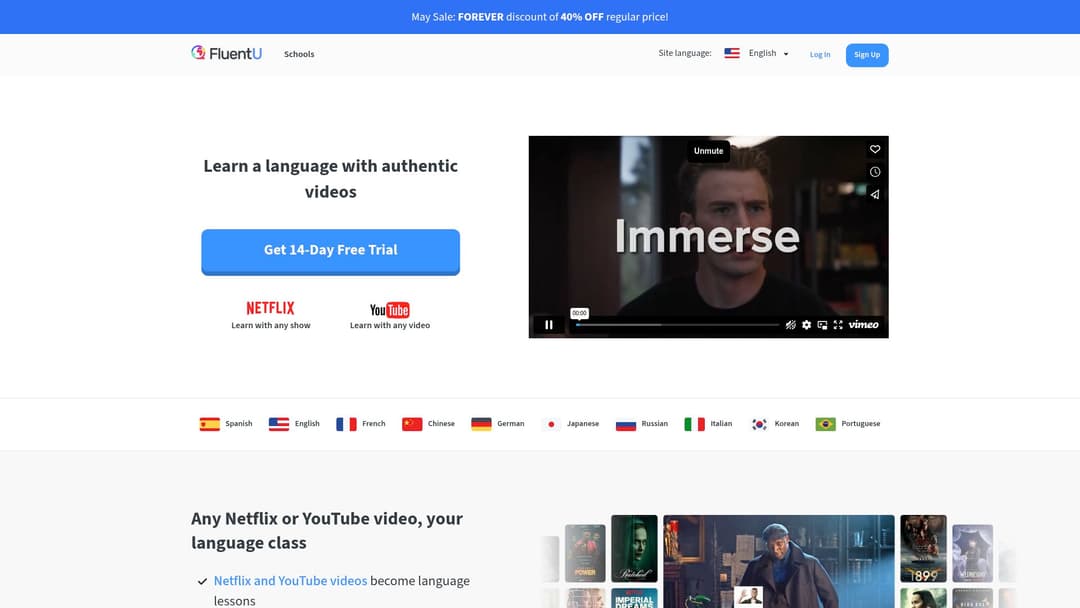
Task: Click the FluentU logo
Action: [227, 53]
